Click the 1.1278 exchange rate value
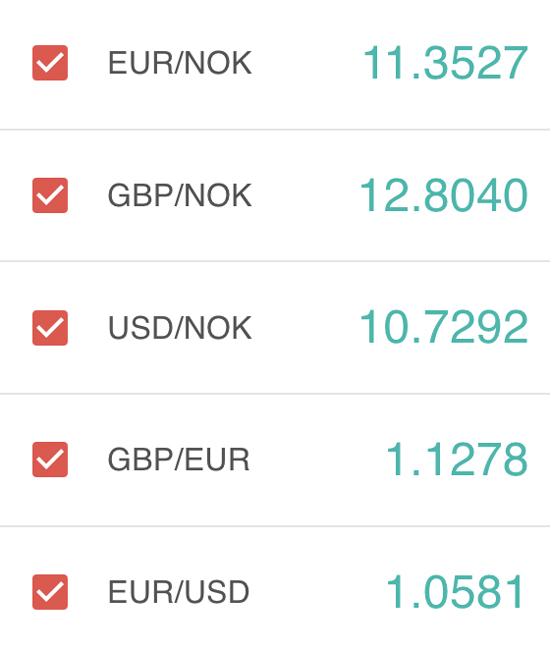 pos(457,459)
